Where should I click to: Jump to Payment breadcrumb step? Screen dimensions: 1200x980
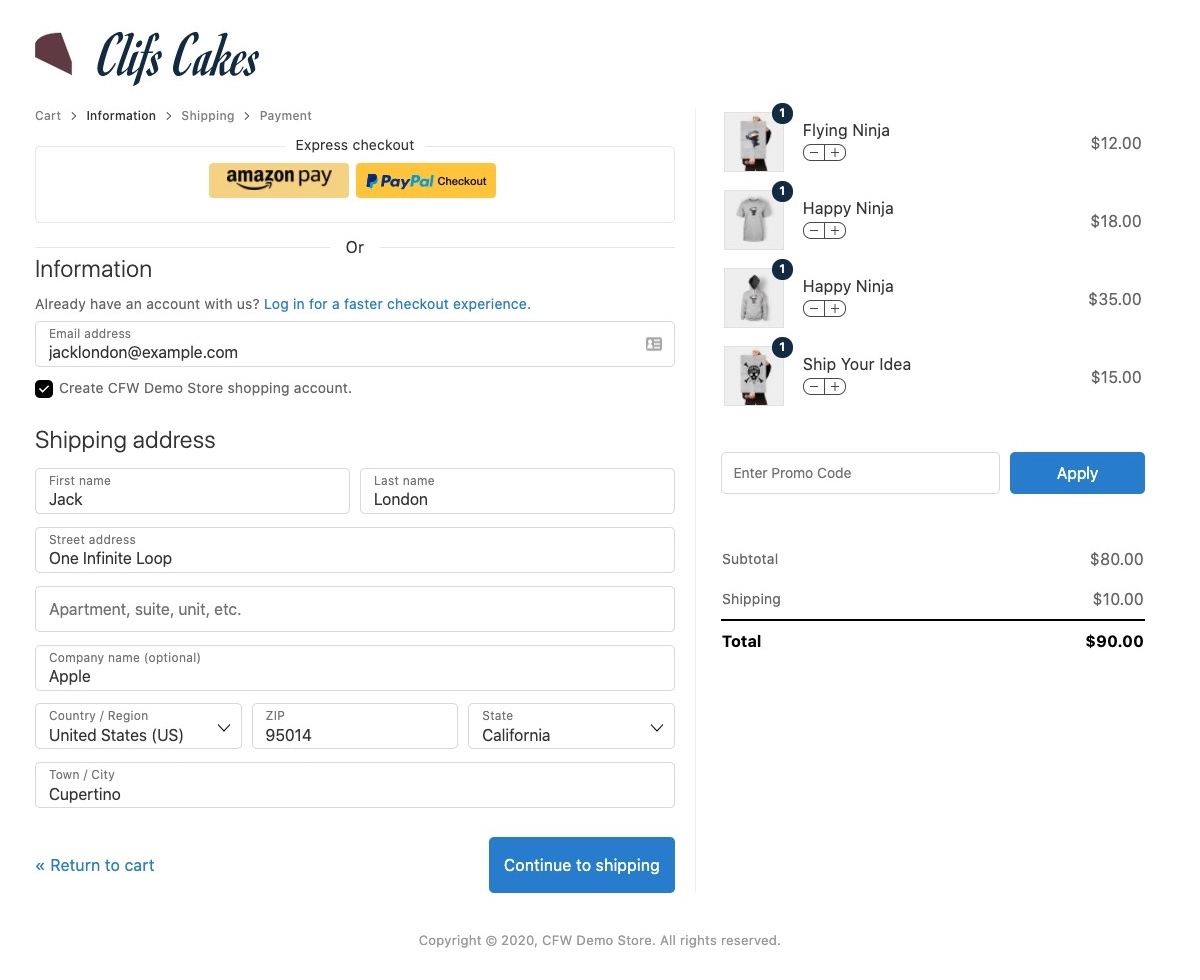[x=286, y=116]
